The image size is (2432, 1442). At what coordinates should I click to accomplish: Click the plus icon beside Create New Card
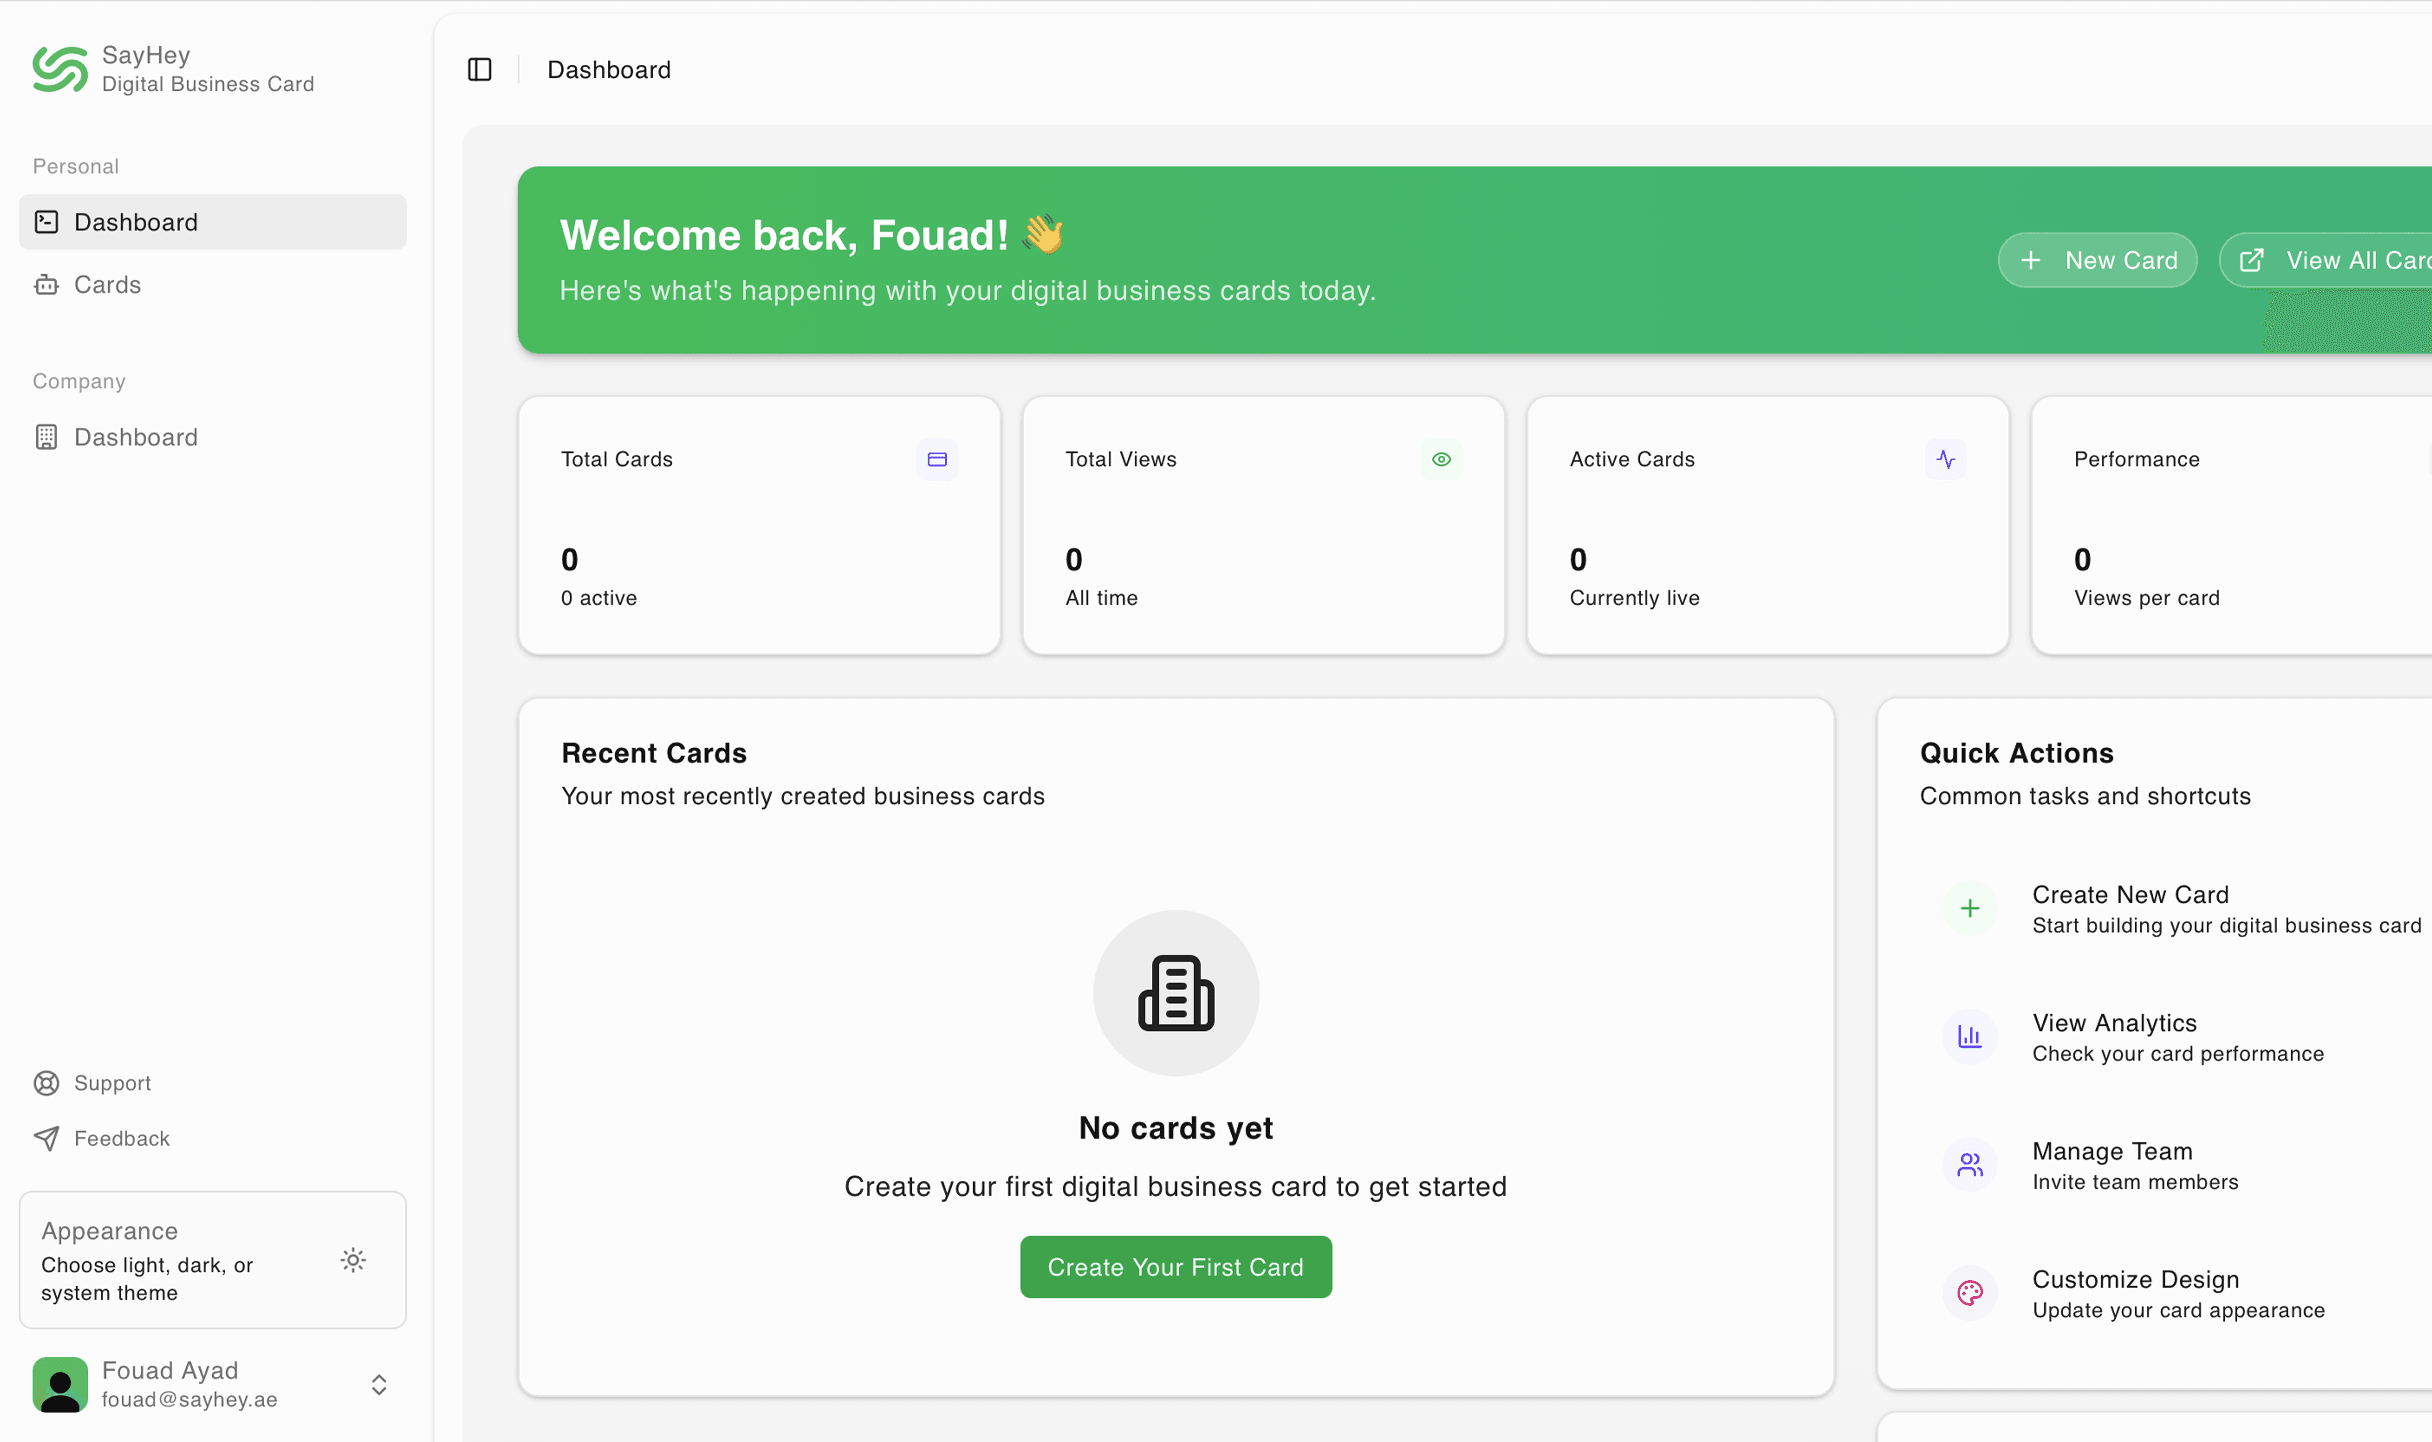tap(1969, 908)
